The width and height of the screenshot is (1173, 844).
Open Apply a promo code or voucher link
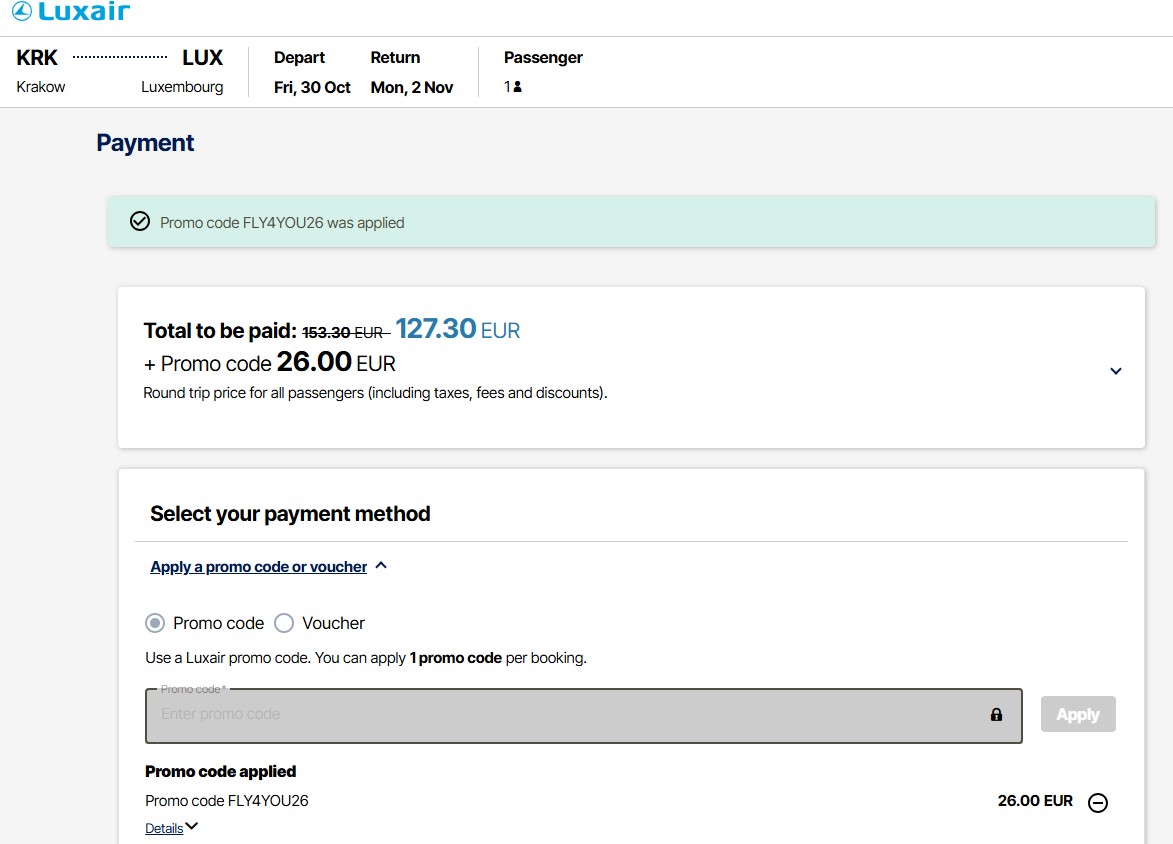pos(259,566)
